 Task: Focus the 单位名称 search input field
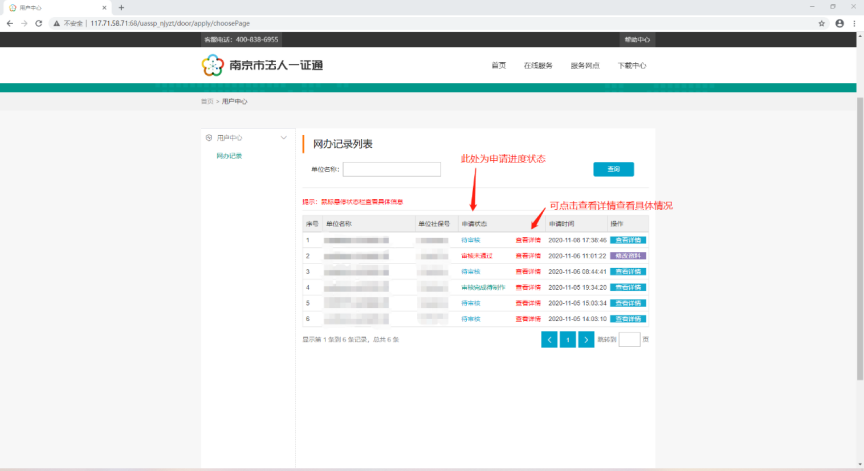[391, 169]
